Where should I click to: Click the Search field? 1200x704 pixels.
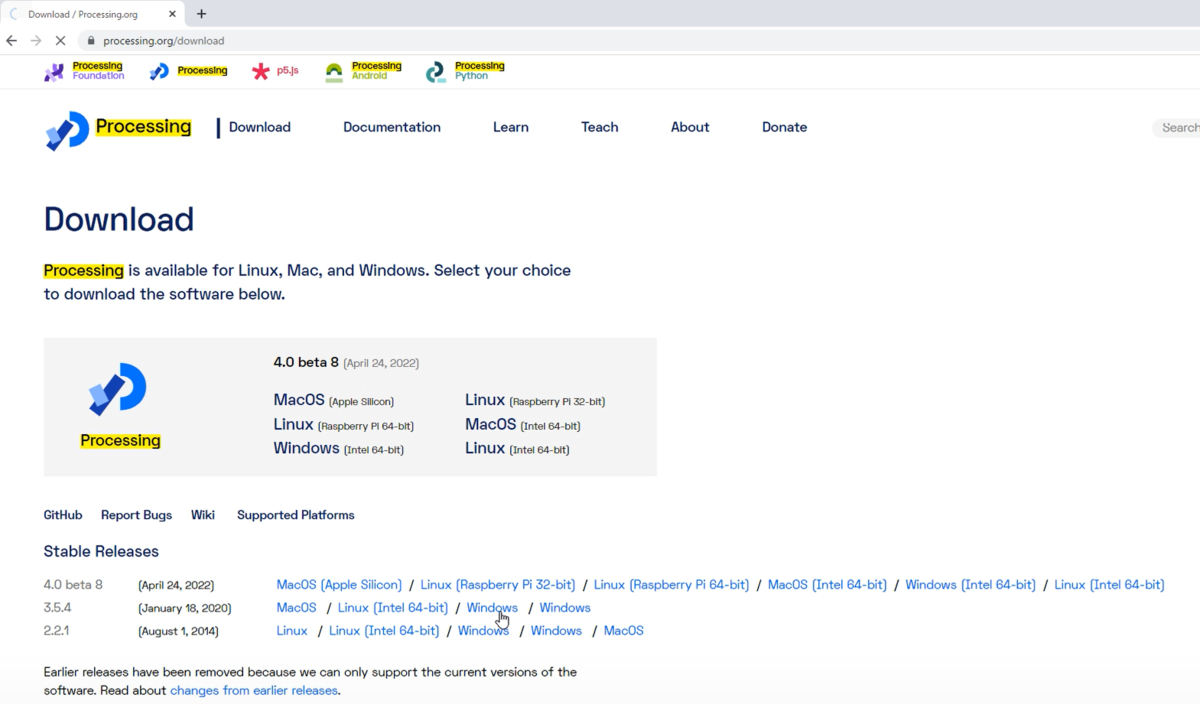(1177, 128)
